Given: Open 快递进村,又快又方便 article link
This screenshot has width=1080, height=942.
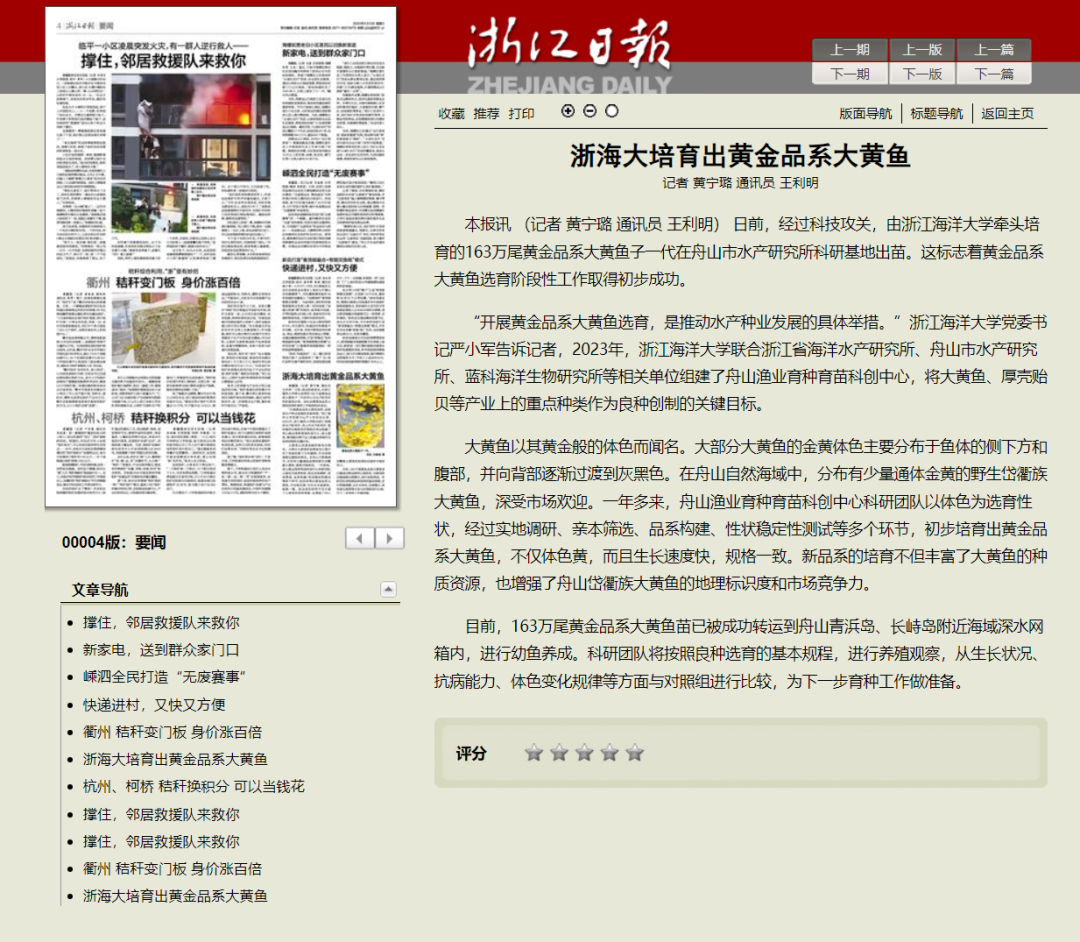Looking at the screenshot, I should pyautogui.click(x=154, y=704).
